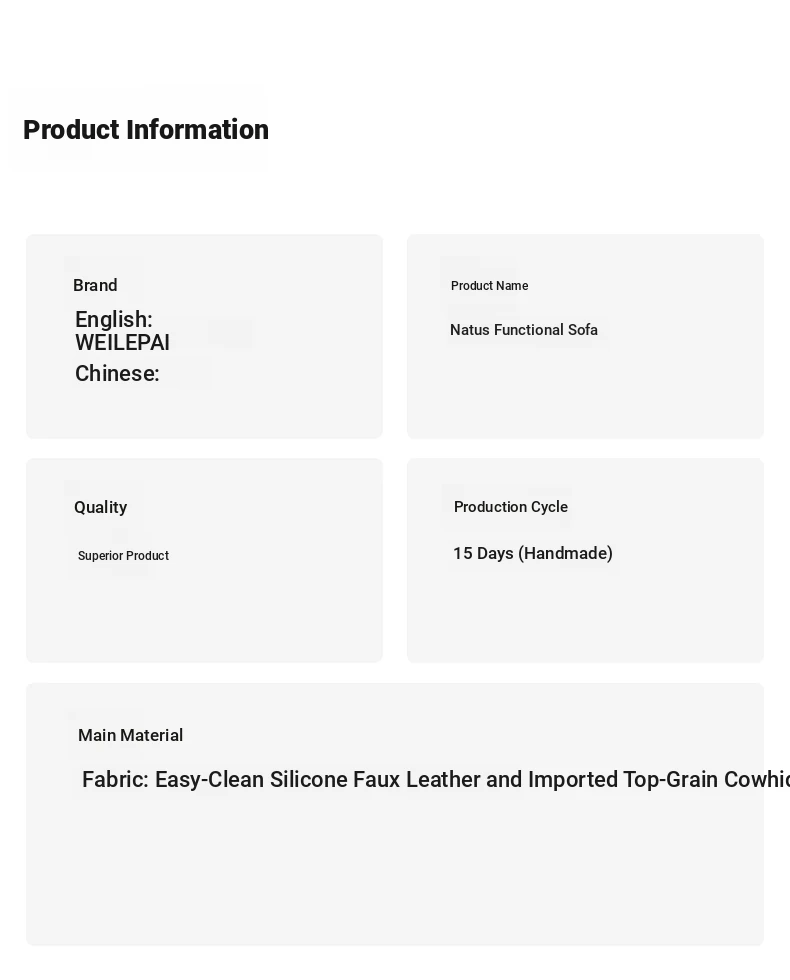Image resolution: width=790 pixels, height=980 pixels.
Task: Click the word Handmade in production cycle
Action: tap(566, 553)
